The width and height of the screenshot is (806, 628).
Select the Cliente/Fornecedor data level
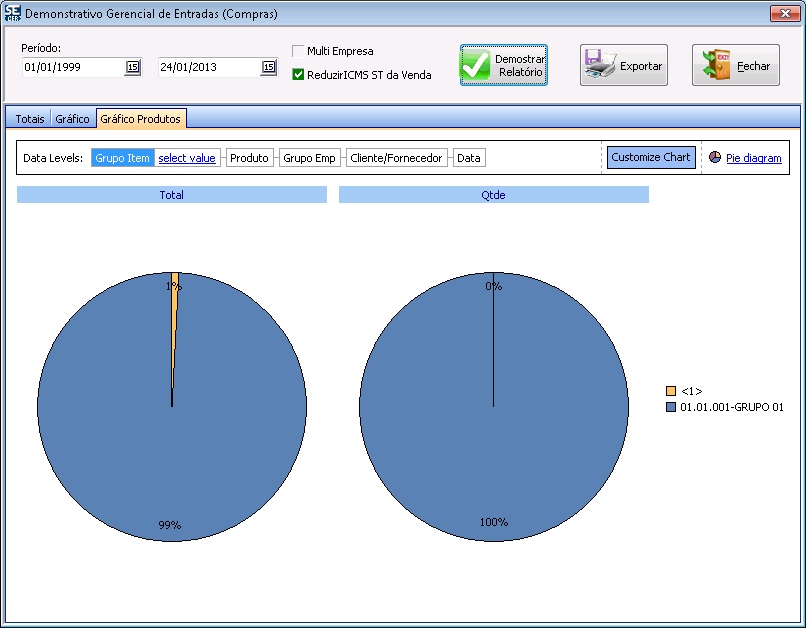point(396,158)
